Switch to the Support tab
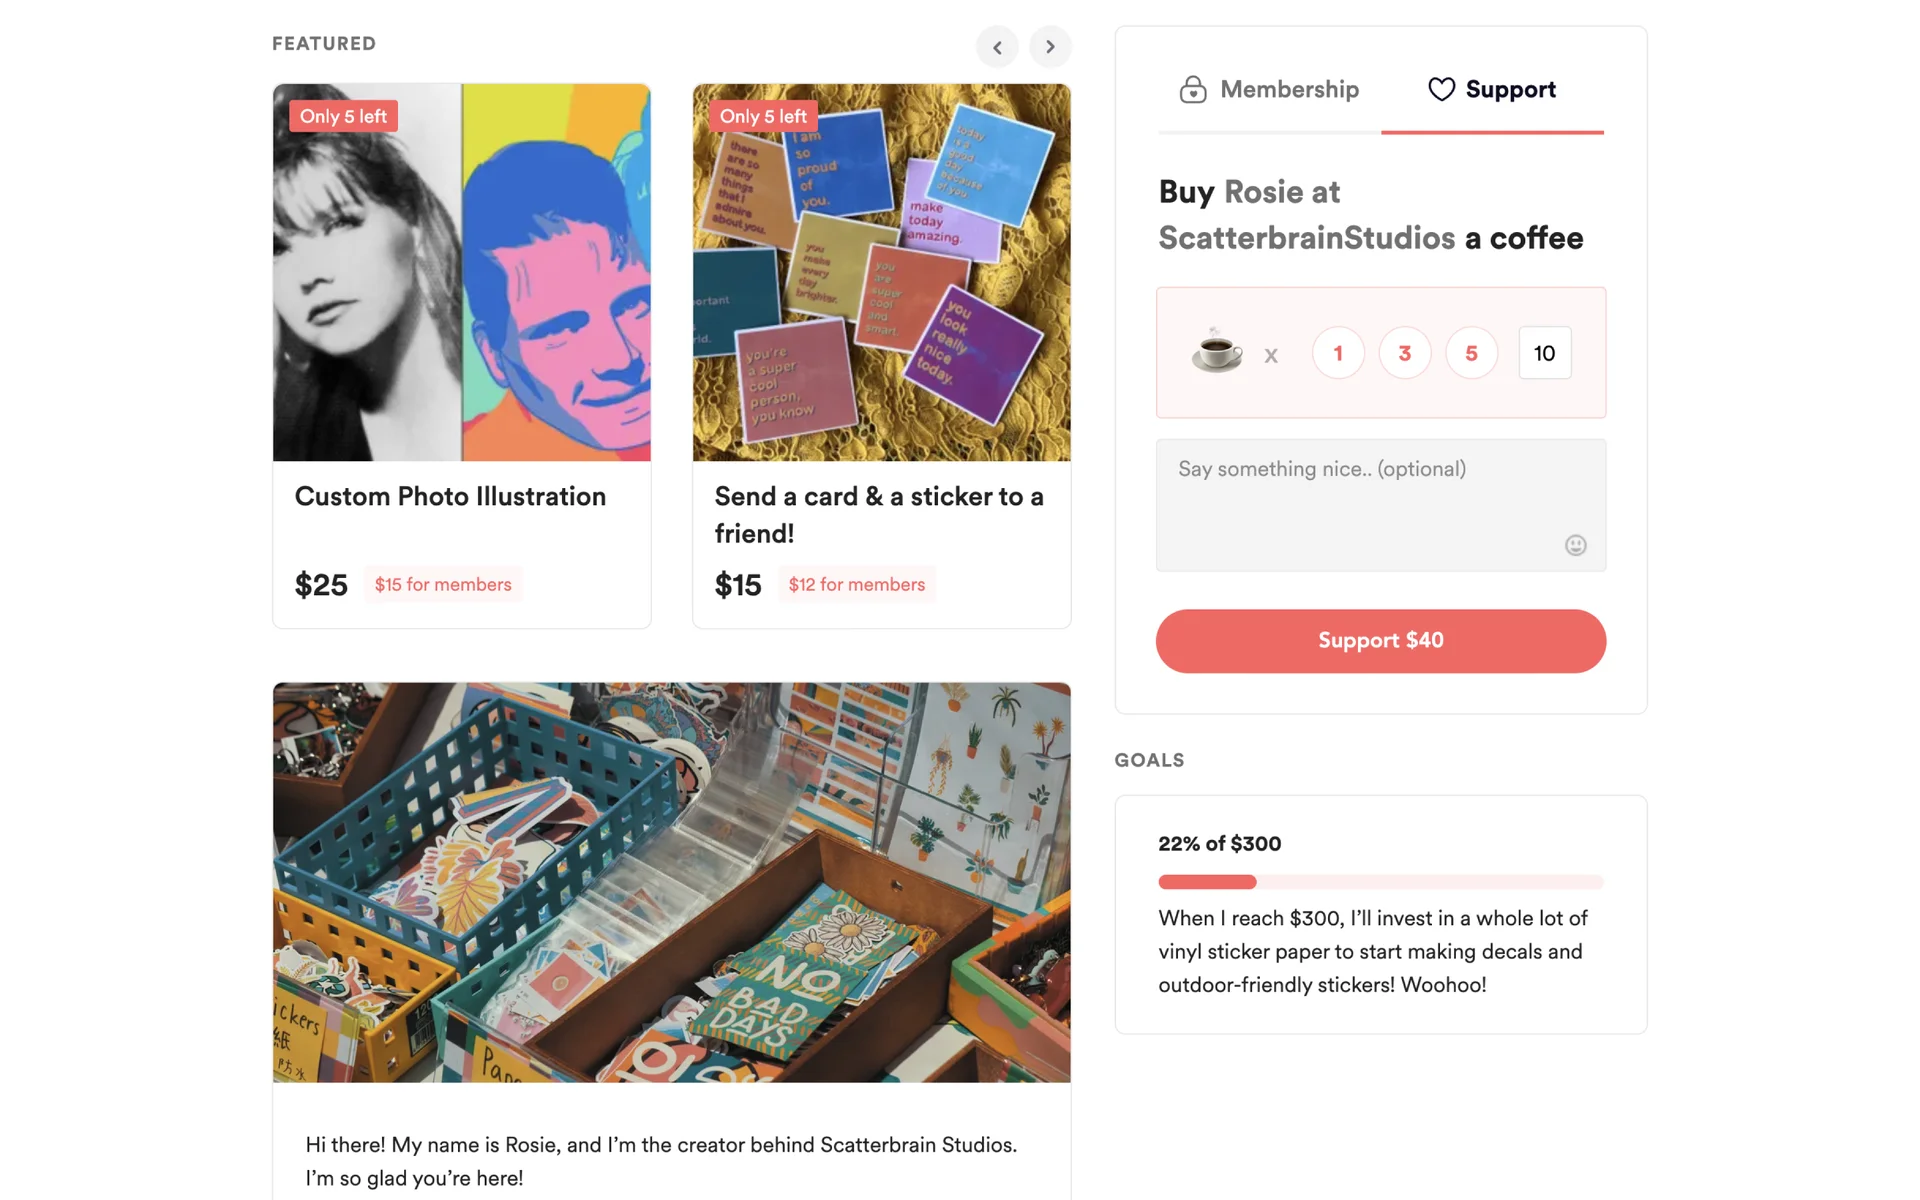 click(x=1492, y=90)
